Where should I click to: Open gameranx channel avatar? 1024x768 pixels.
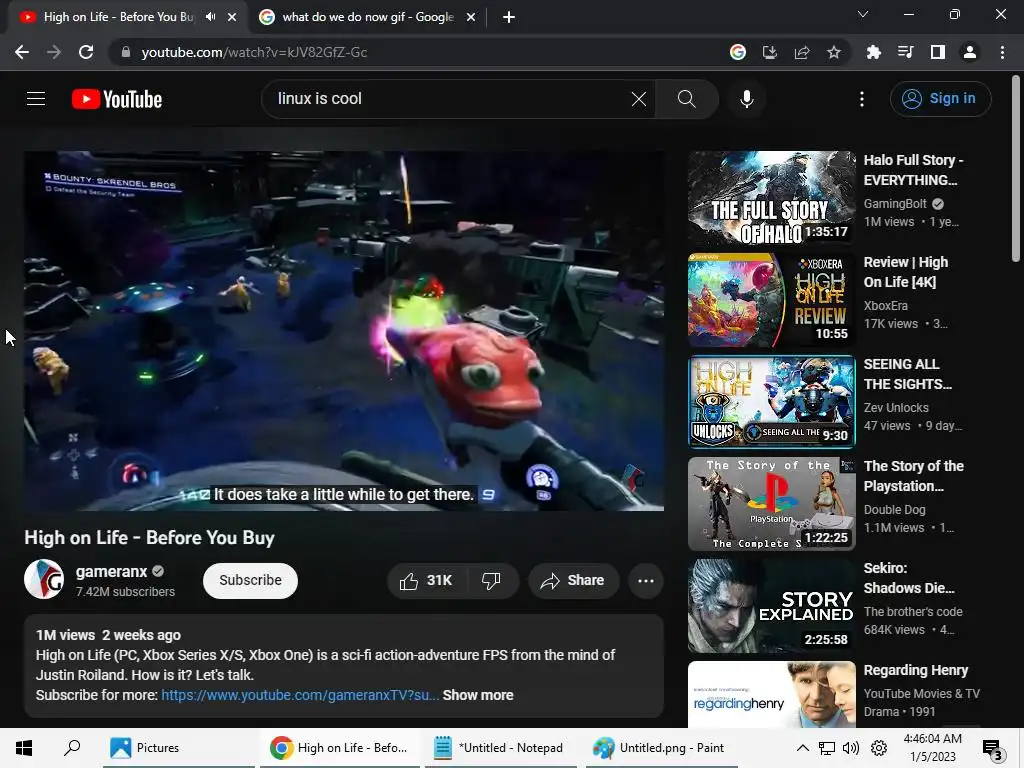[x=44, y=579]
